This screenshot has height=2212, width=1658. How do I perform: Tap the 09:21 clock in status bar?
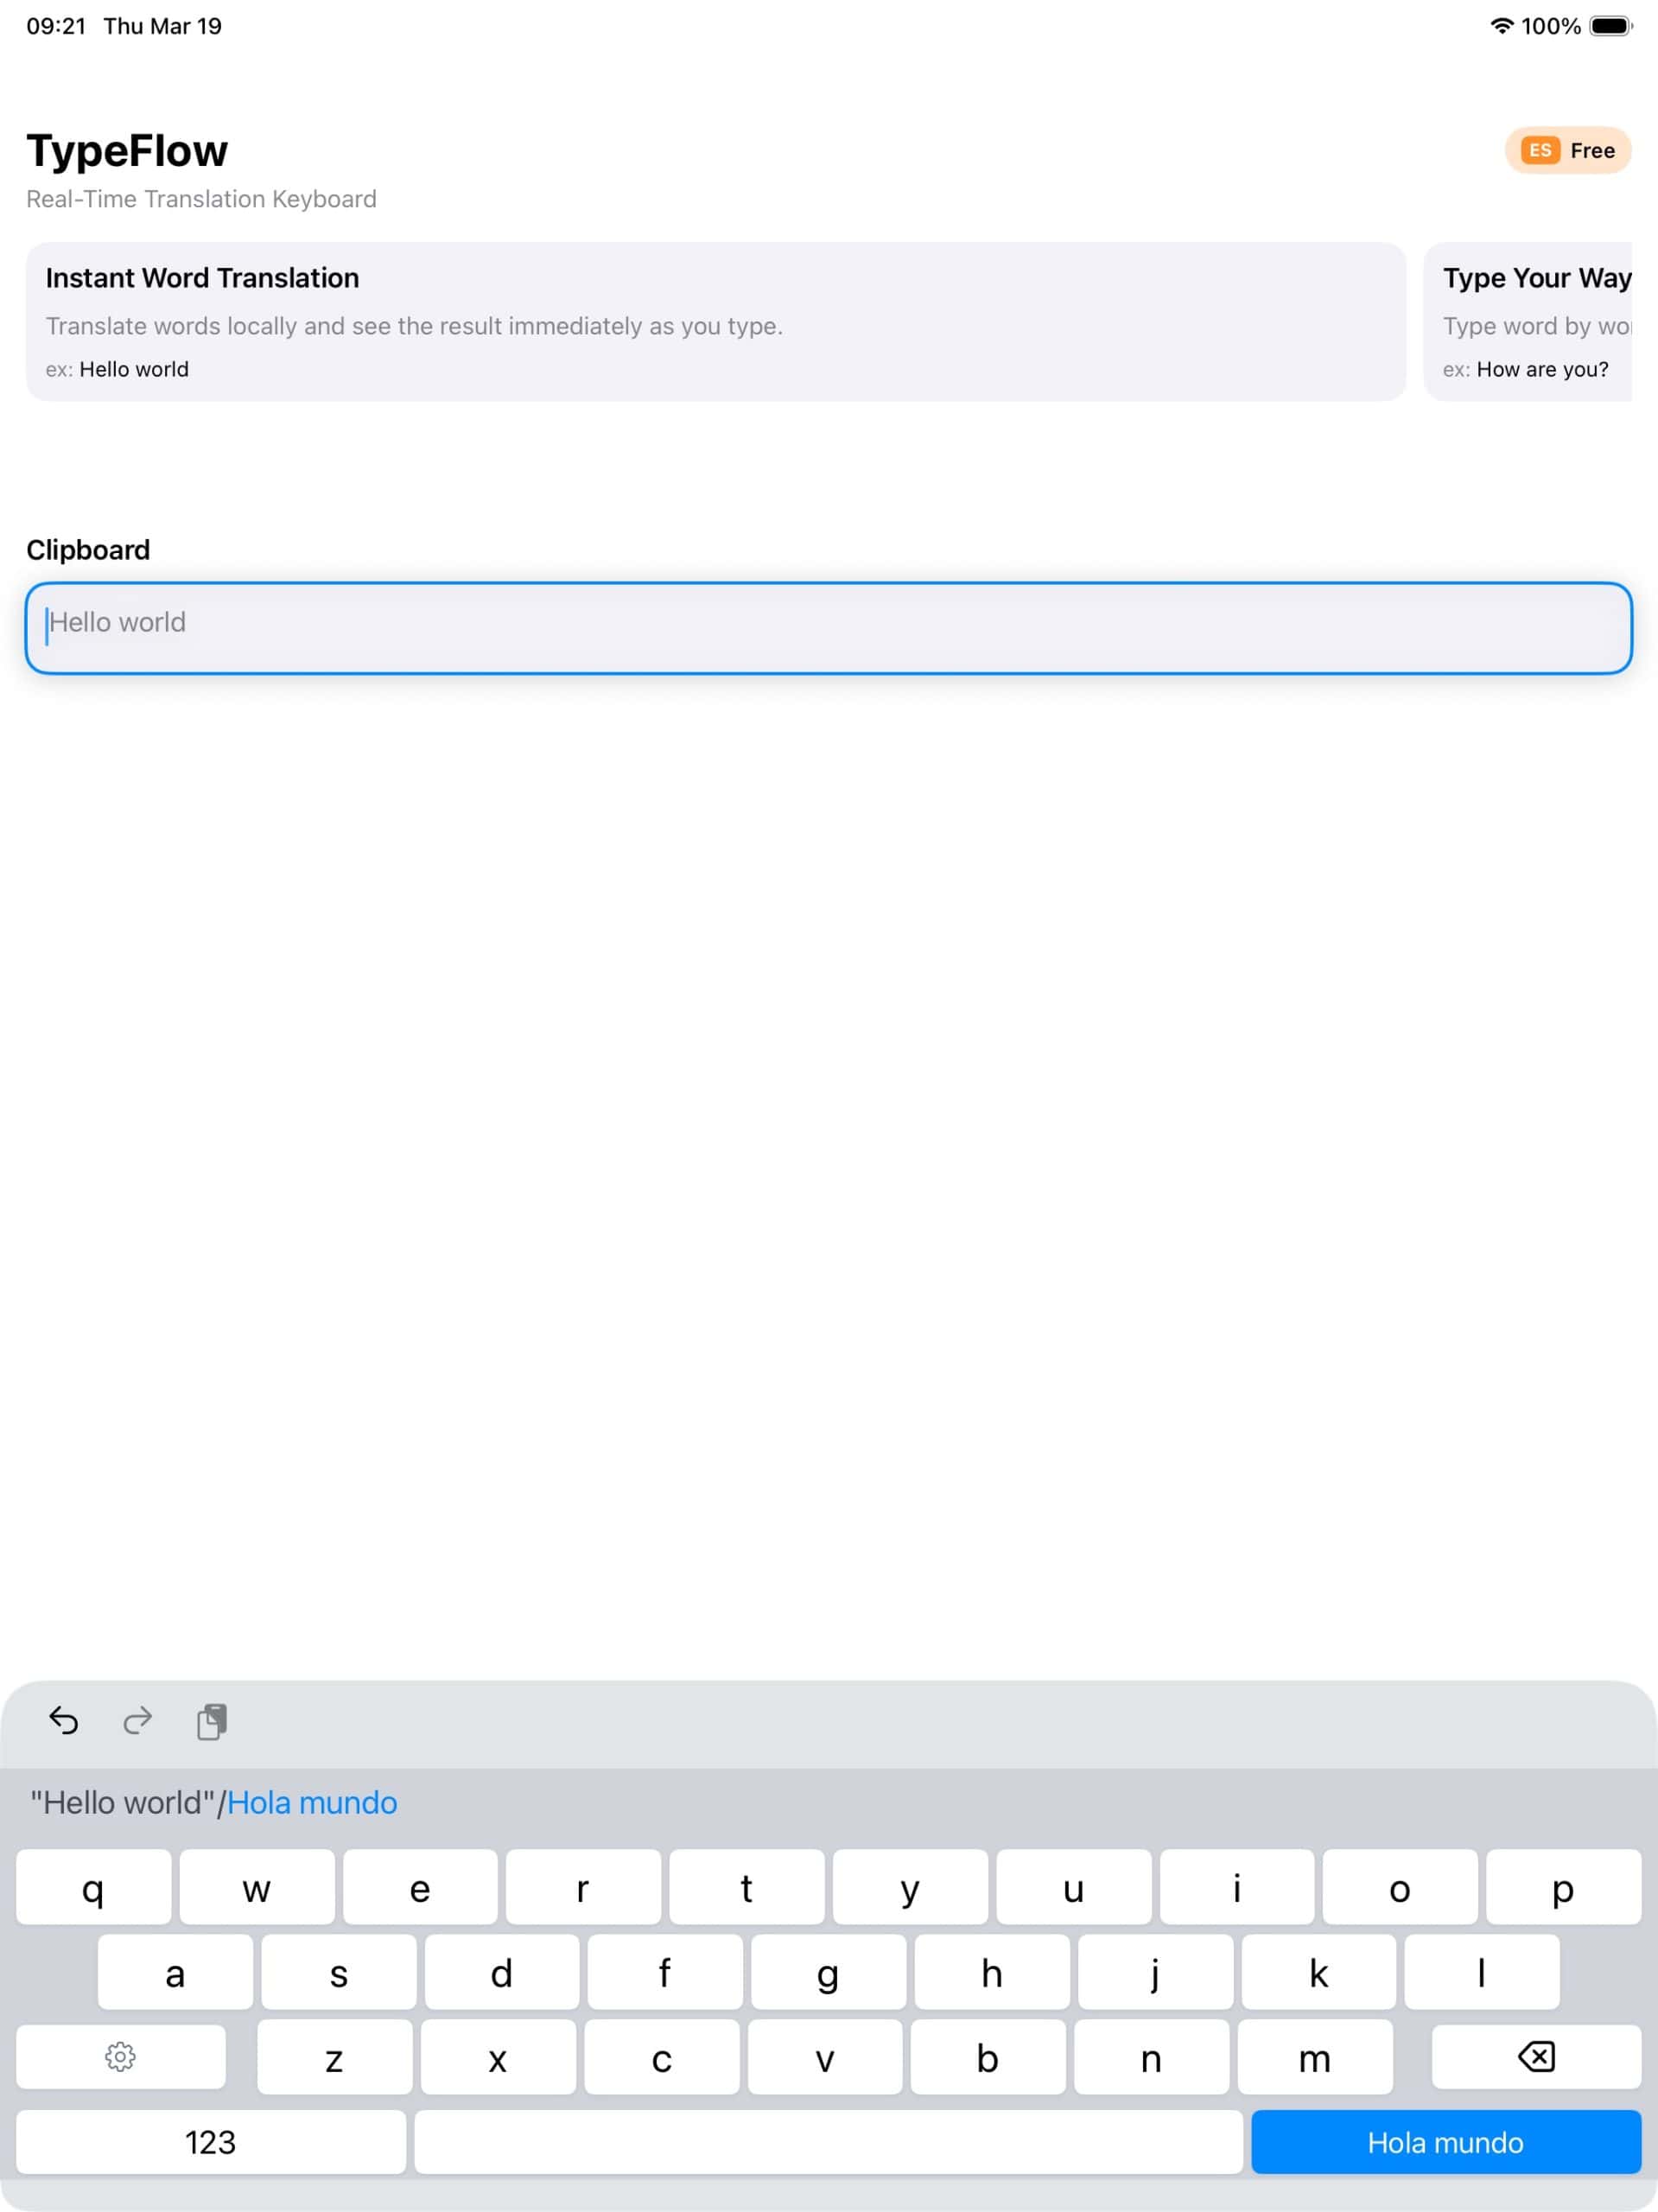(56, 26)
